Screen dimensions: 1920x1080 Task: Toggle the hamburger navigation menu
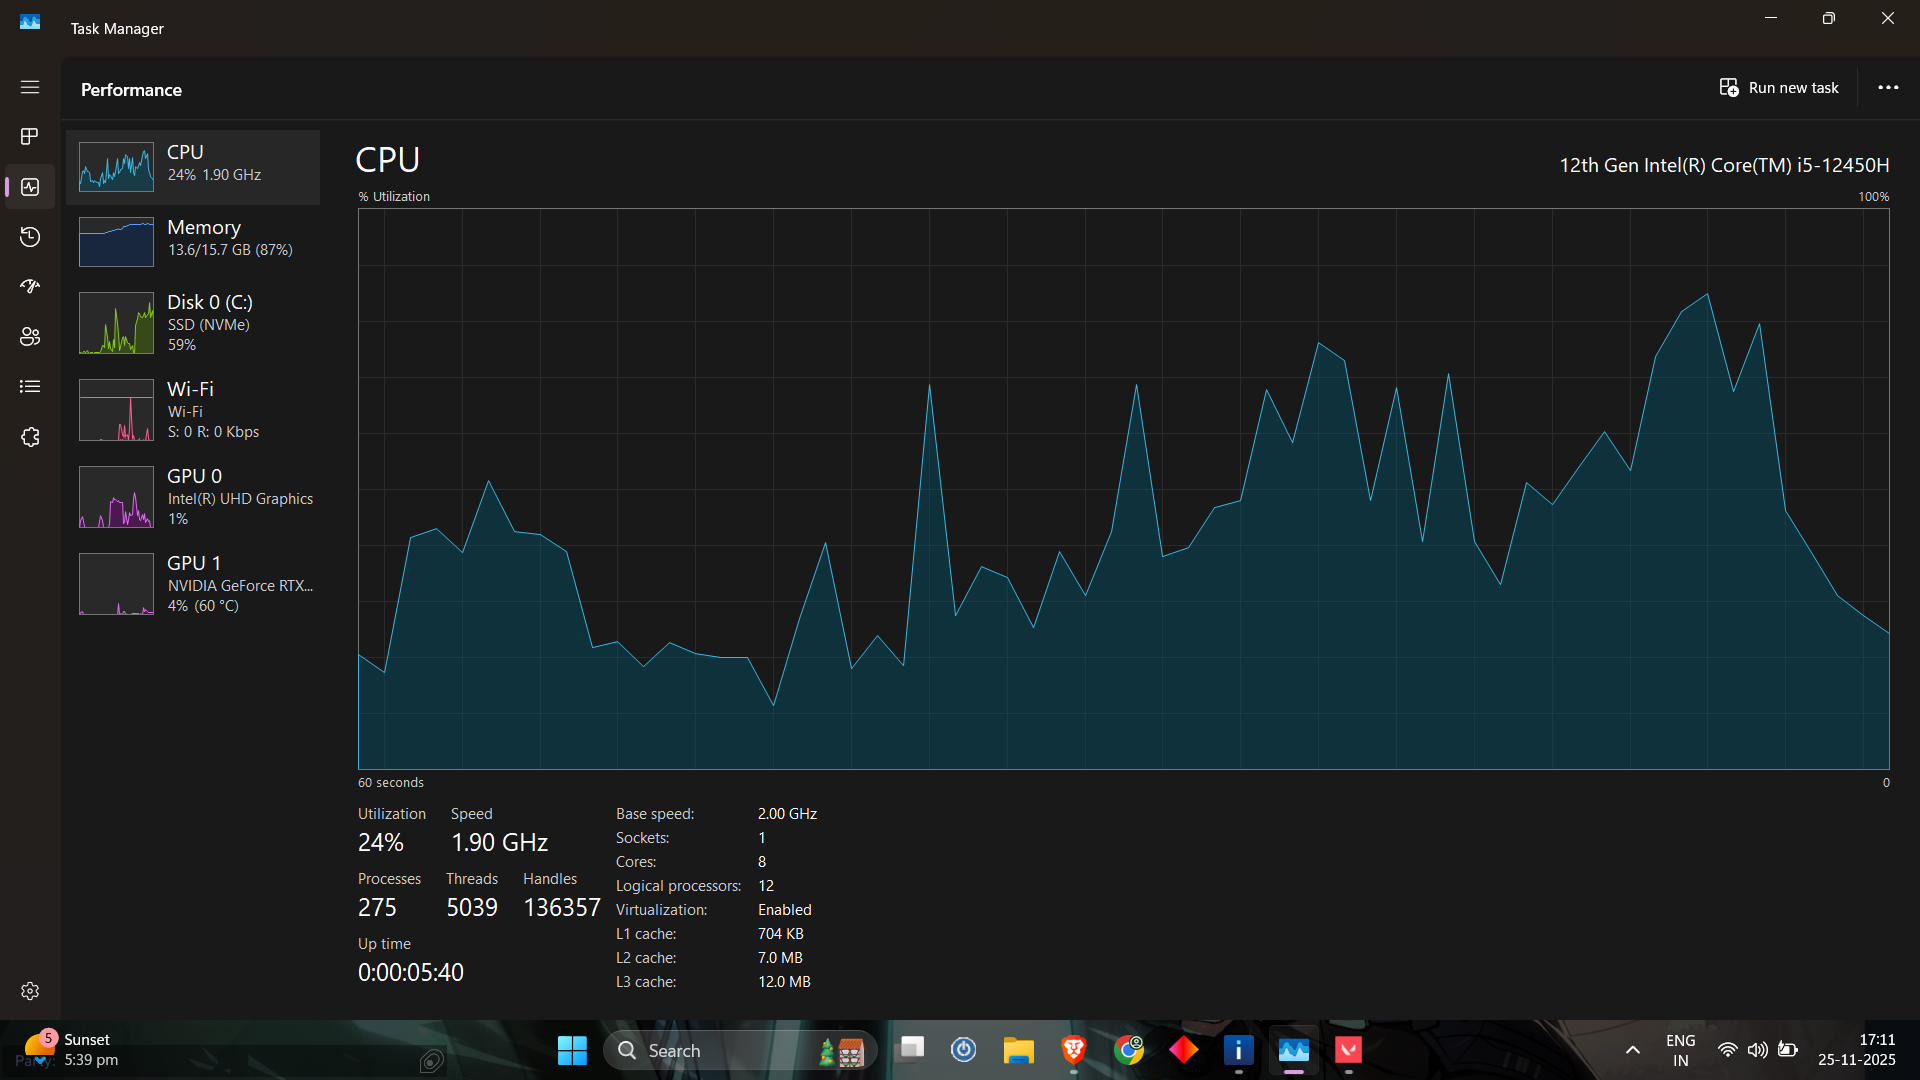pos(30,87)
